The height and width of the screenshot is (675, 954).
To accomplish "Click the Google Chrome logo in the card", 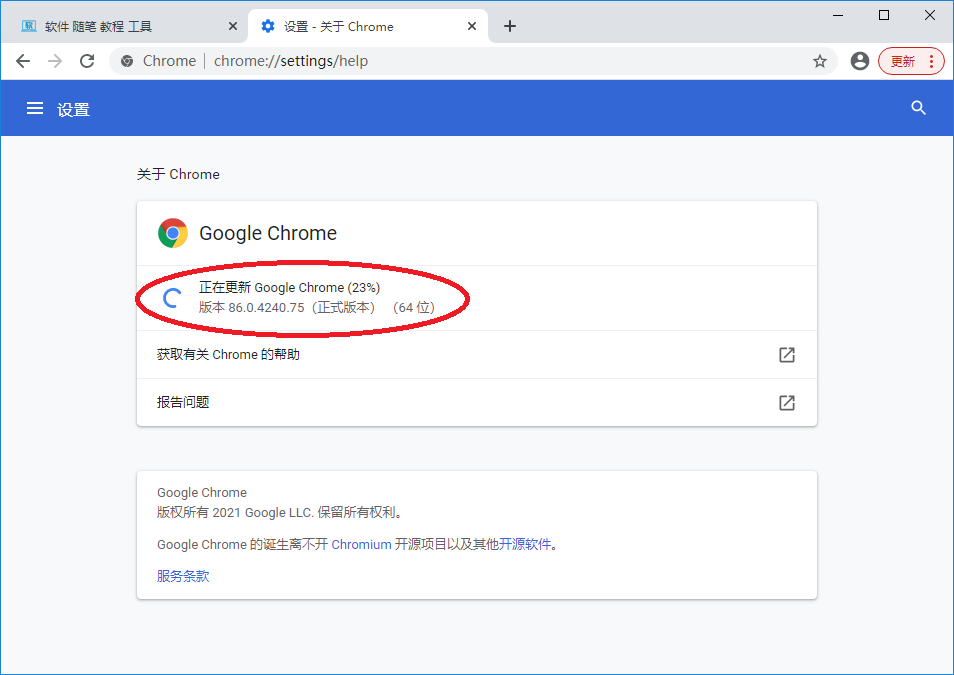I will (173, 233).
